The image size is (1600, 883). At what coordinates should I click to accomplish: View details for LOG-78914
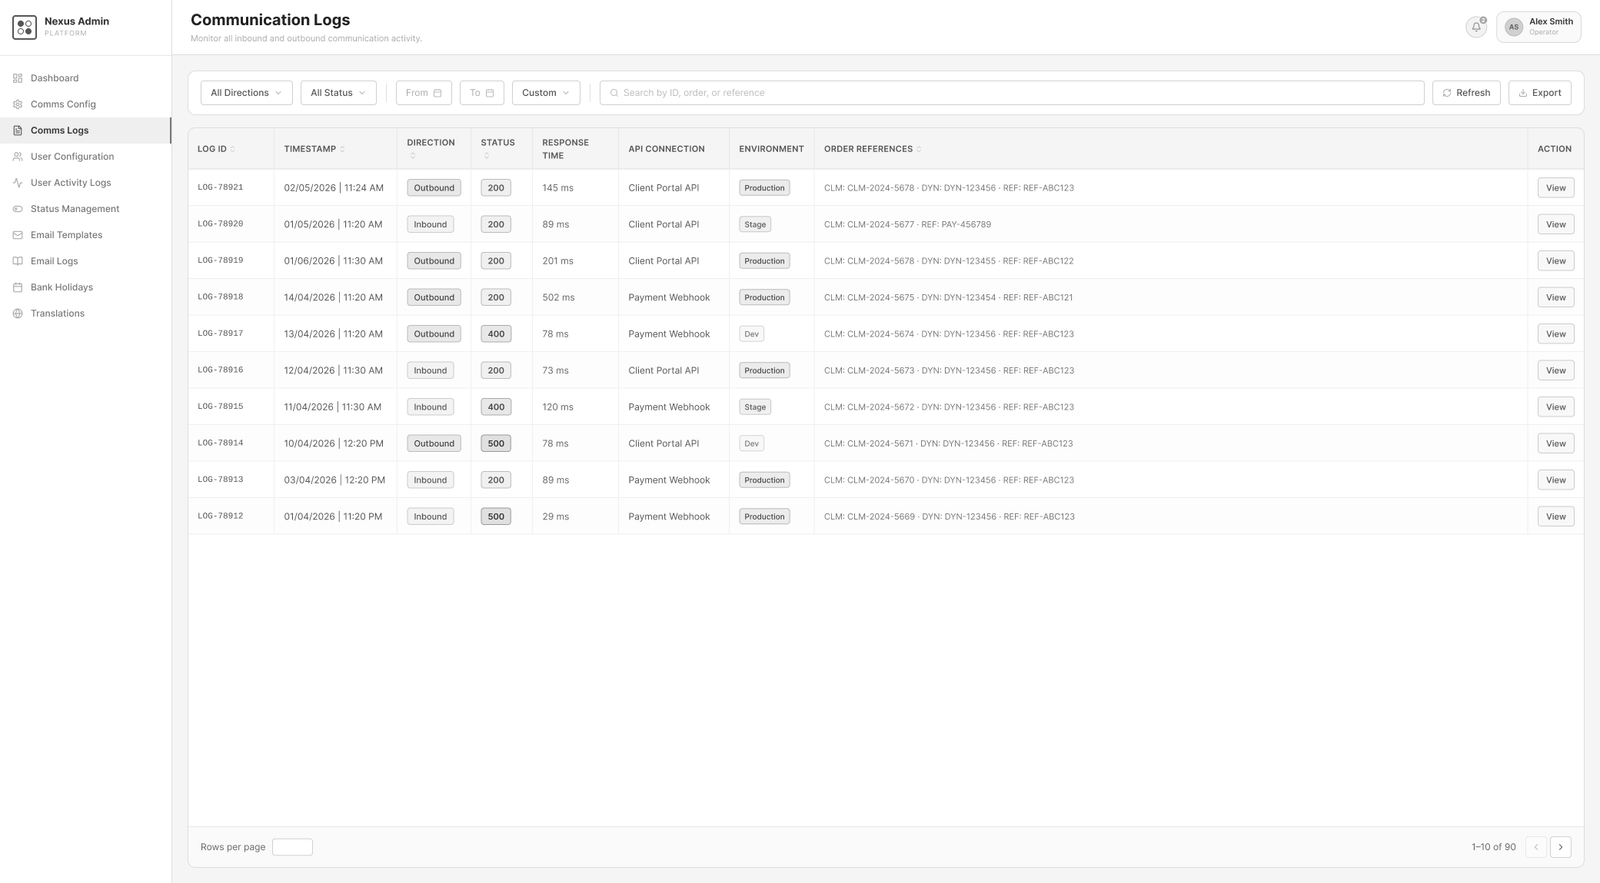1556,443
